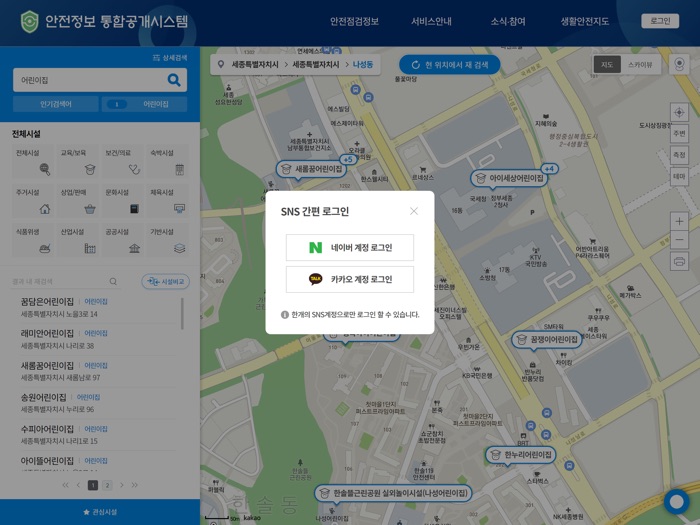This screenshot has width=700, height=525.
Task: Click search-within-results magnifier icon
Action: (x=113, y=282)
